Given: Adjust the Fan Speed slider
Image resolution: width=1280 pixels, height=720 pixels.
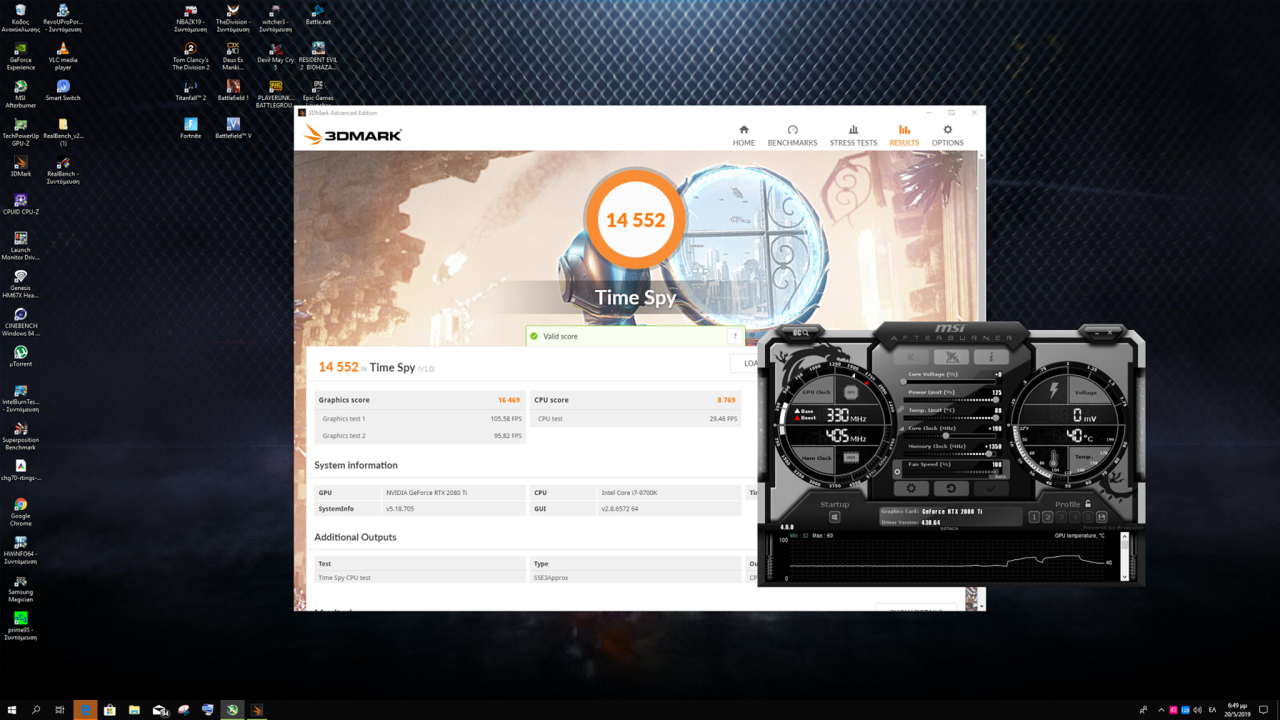Looking at the screenshot, I should pos(950,472).
